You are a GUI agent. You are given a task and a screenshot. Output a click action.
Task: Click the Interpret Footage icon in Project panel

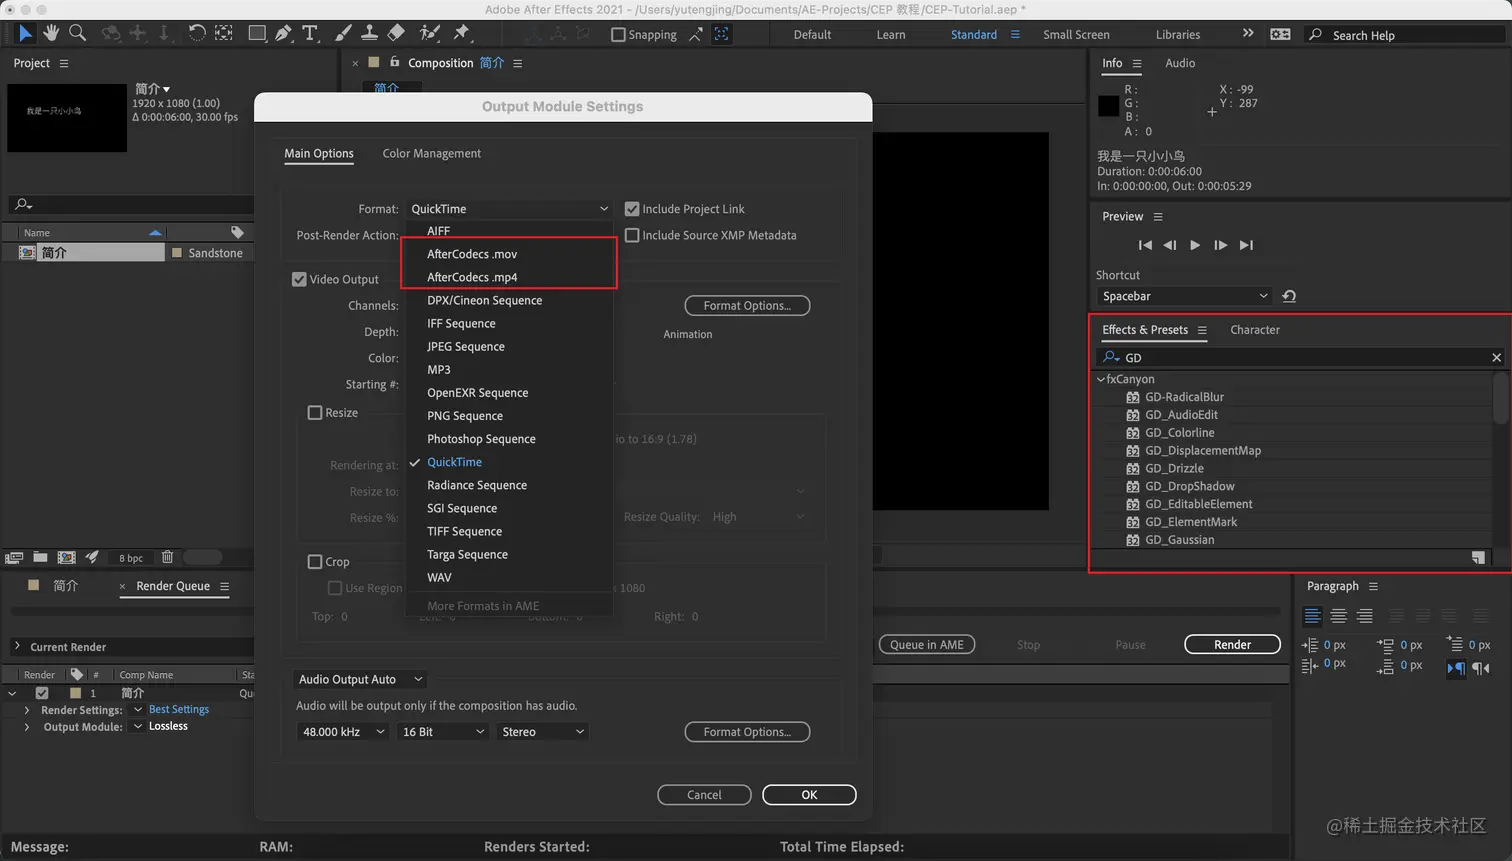tap(14, 557)
